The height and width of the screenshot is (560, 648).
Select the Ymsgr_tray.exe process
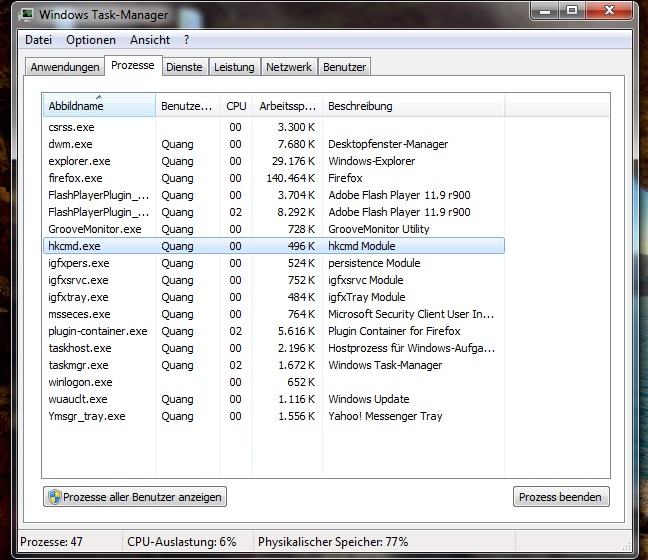[274, 416]
